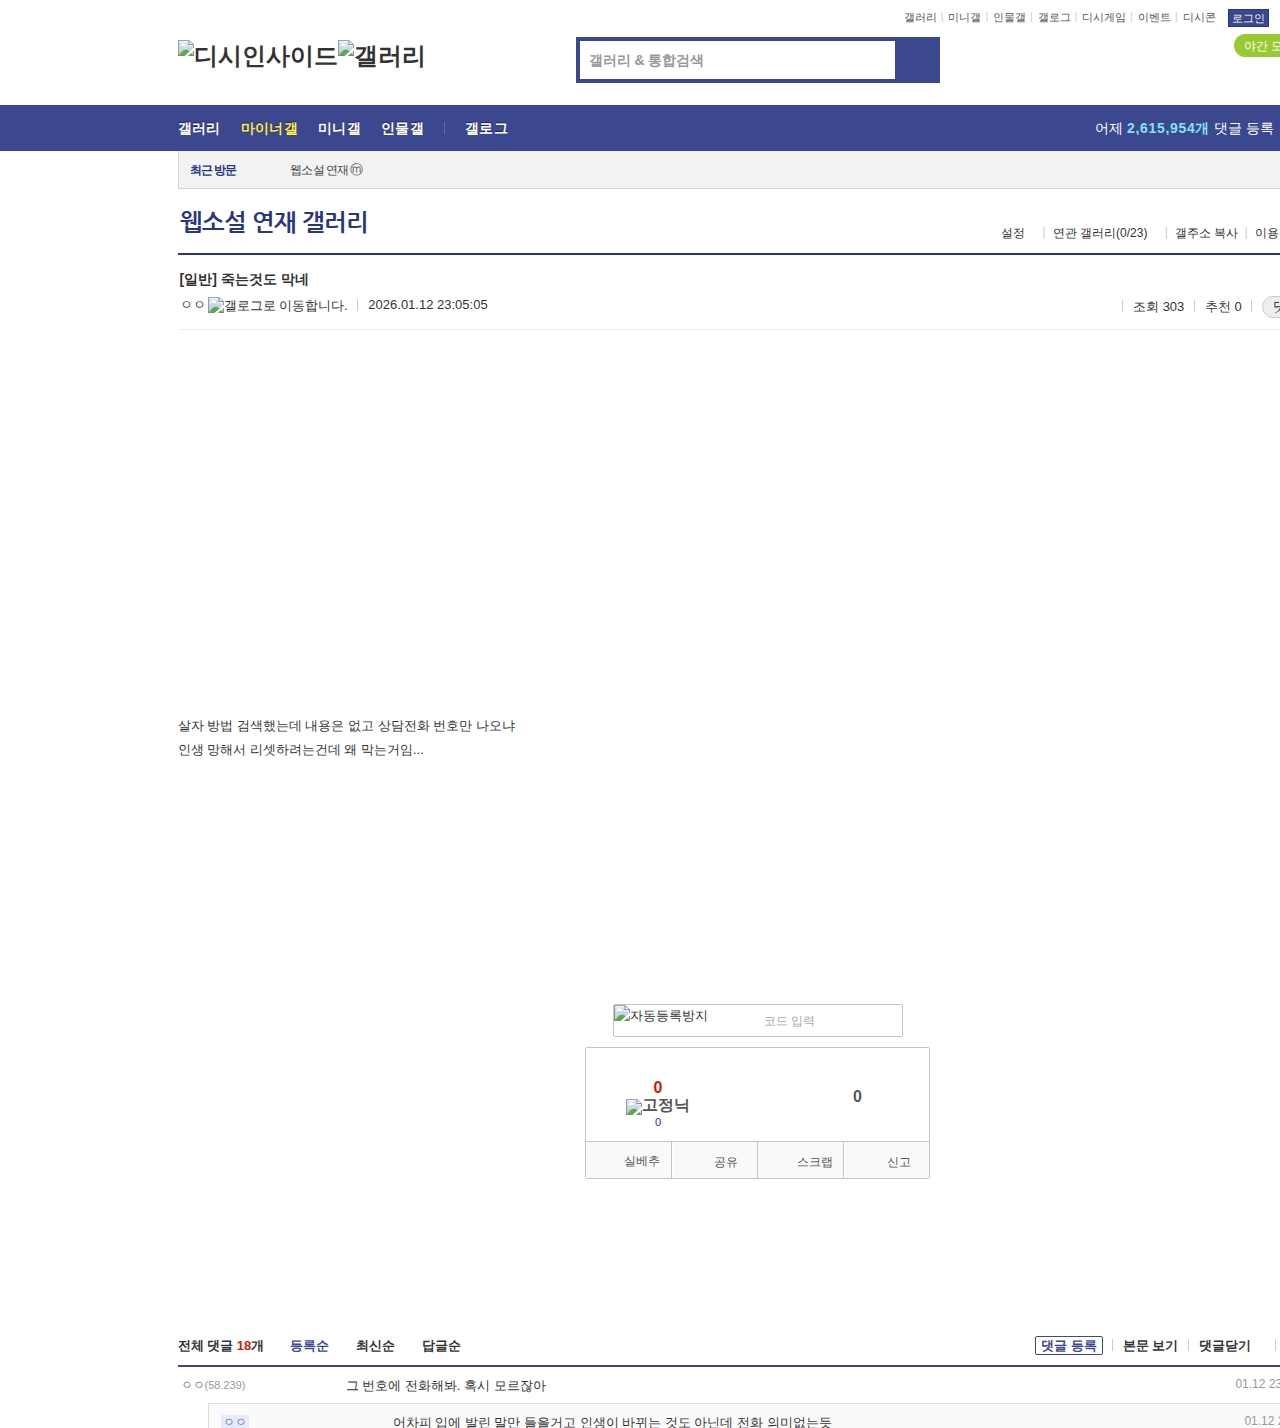
Task: Click the 스크랩 button
Action: 800,1161
